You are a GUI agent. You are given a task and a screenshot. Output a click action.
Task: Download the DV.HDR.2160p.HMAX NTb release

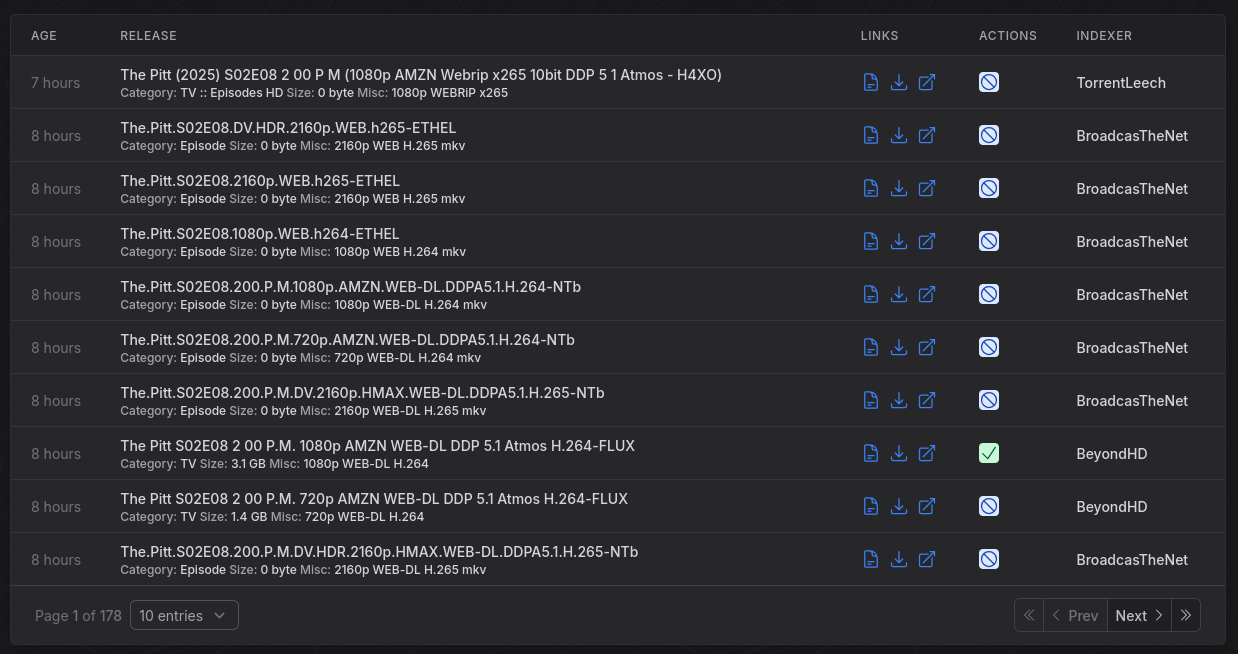(899, 559)
